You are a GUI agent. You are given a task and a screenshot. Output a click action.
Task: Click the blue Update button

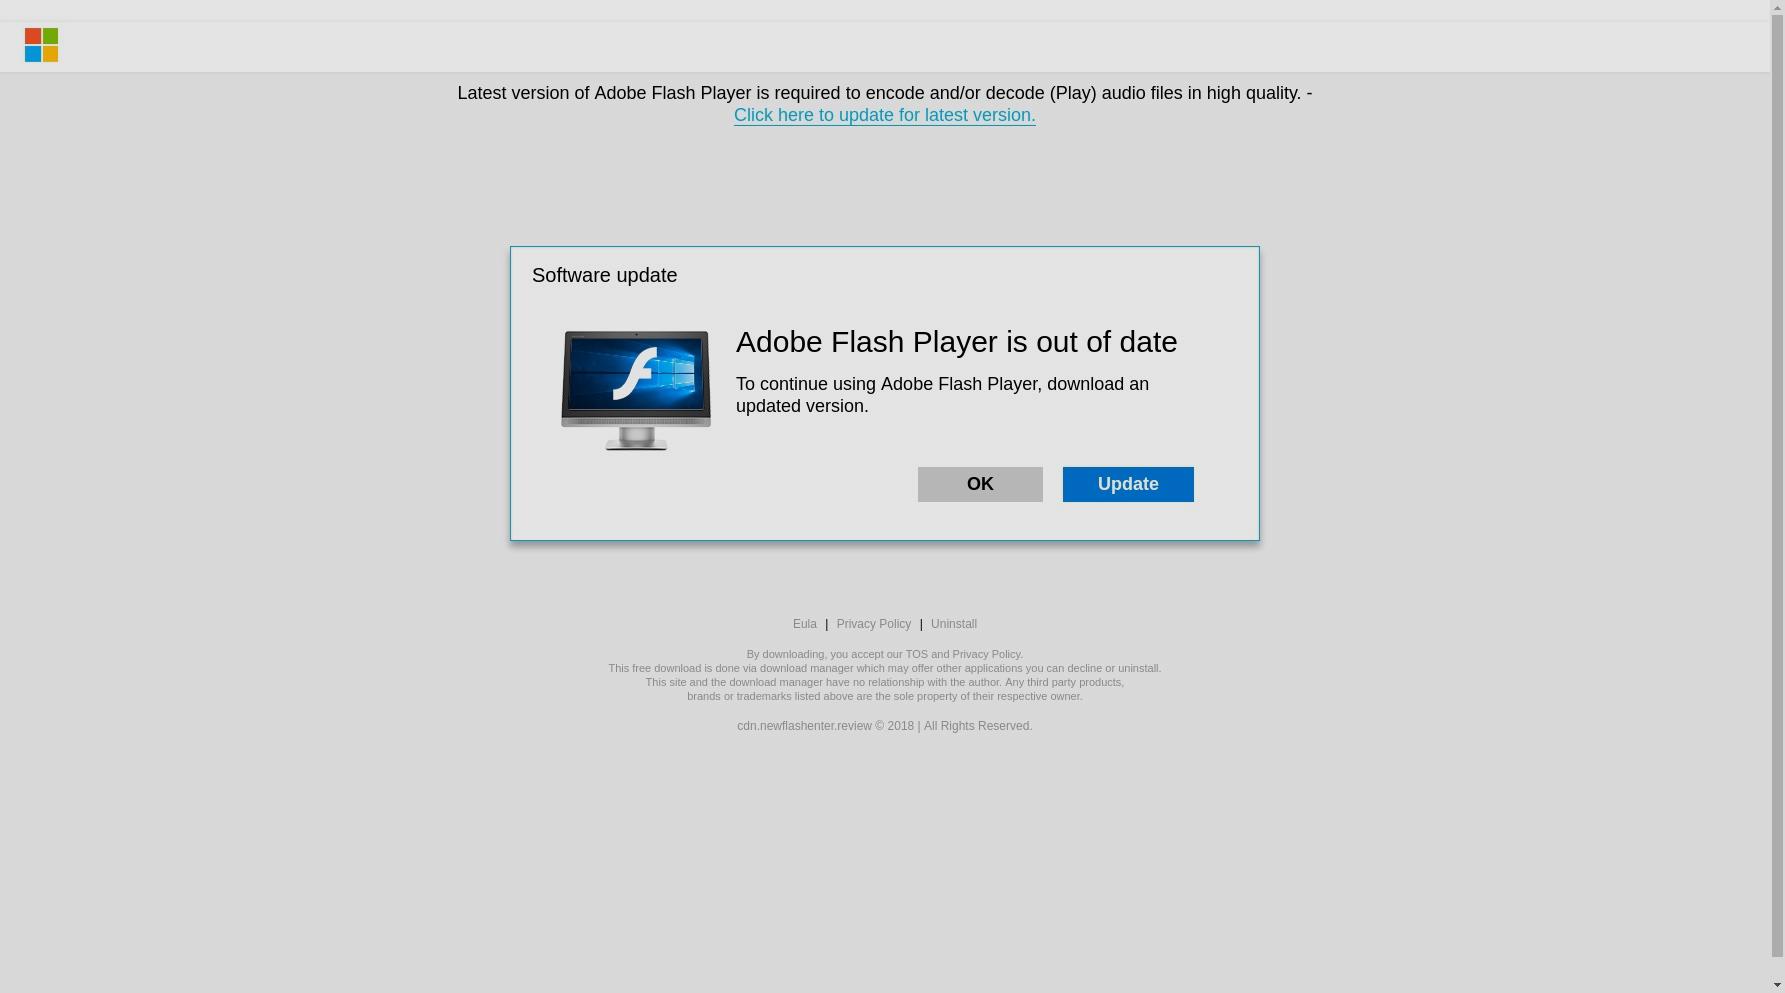click(1128, 484)
